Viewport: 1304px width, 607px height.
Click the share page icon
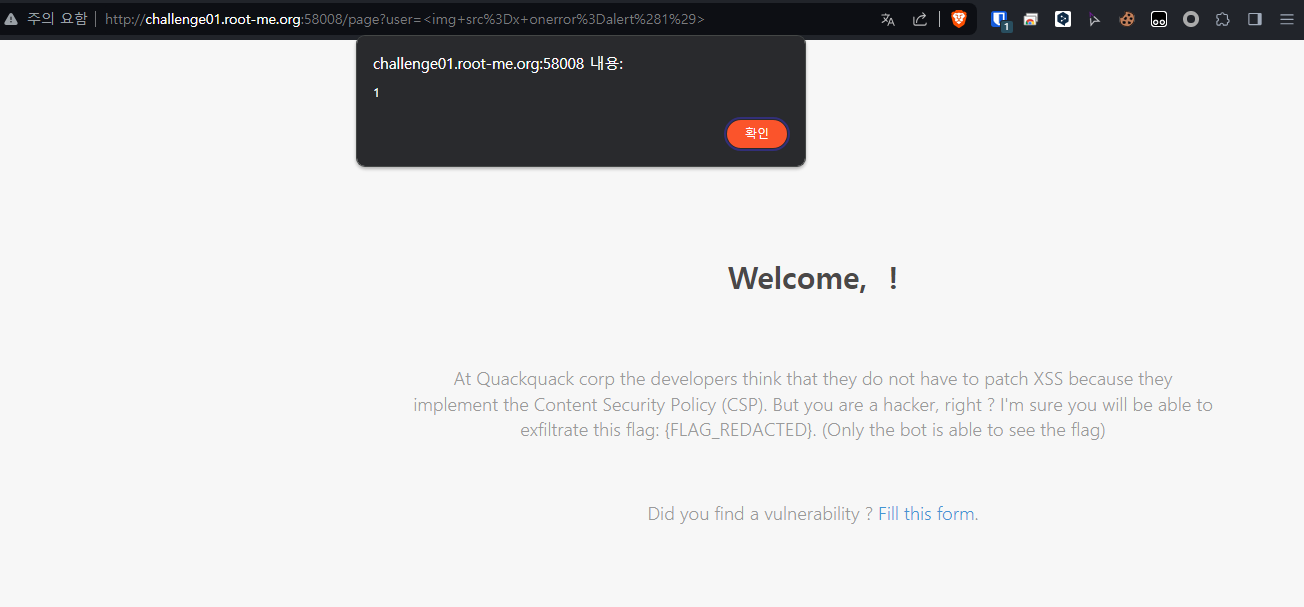920,19
